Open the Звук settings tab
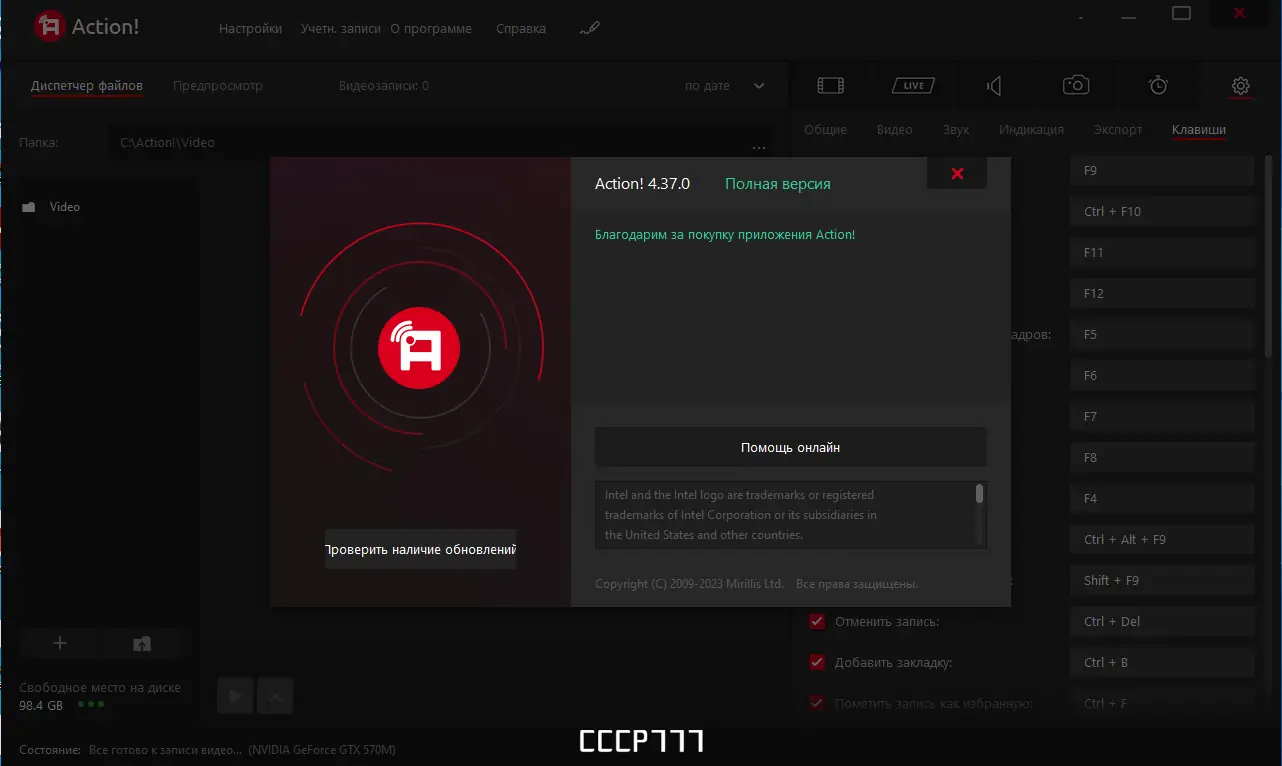Screen dimensions: 1282x766 pyautogui.click(x=956, y=130)
